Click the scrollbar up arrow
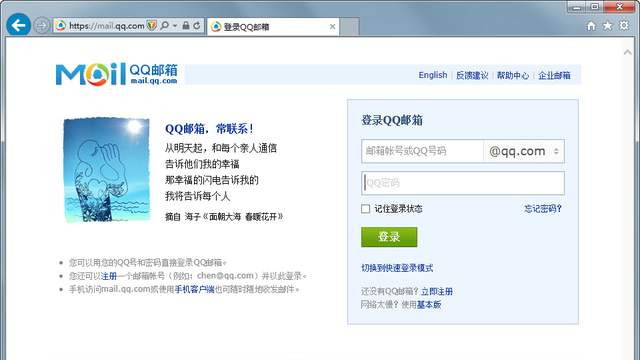Screen dimensions: 640x360 click(x=628, y=52)
